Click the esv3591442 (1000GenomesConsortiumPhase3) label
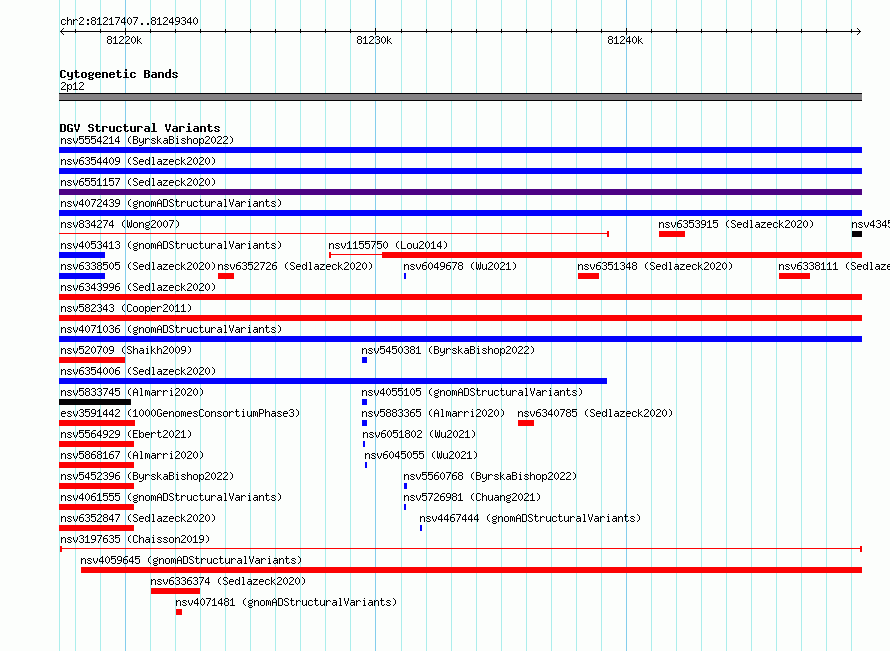 tap(180, 413)
